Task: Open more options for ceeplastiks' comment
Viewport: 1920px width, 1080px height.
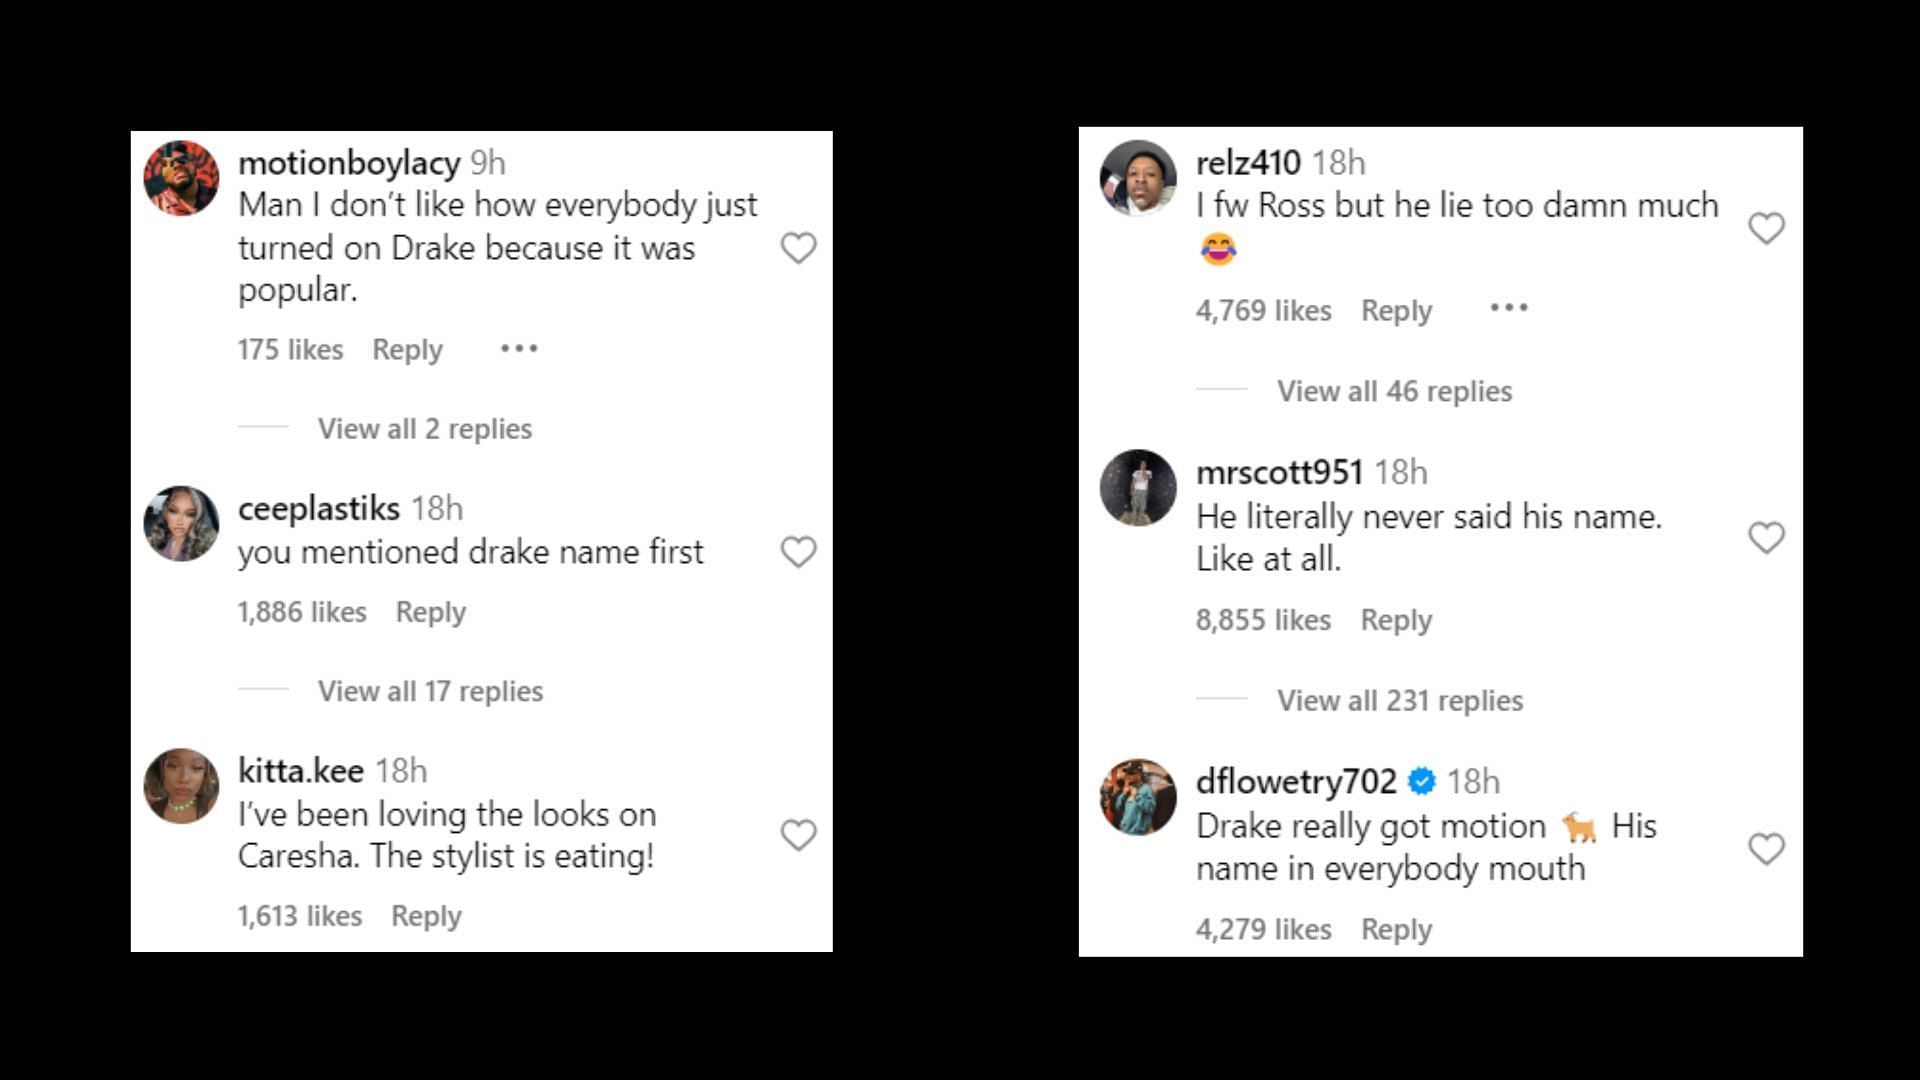Action: click(518, 611)
